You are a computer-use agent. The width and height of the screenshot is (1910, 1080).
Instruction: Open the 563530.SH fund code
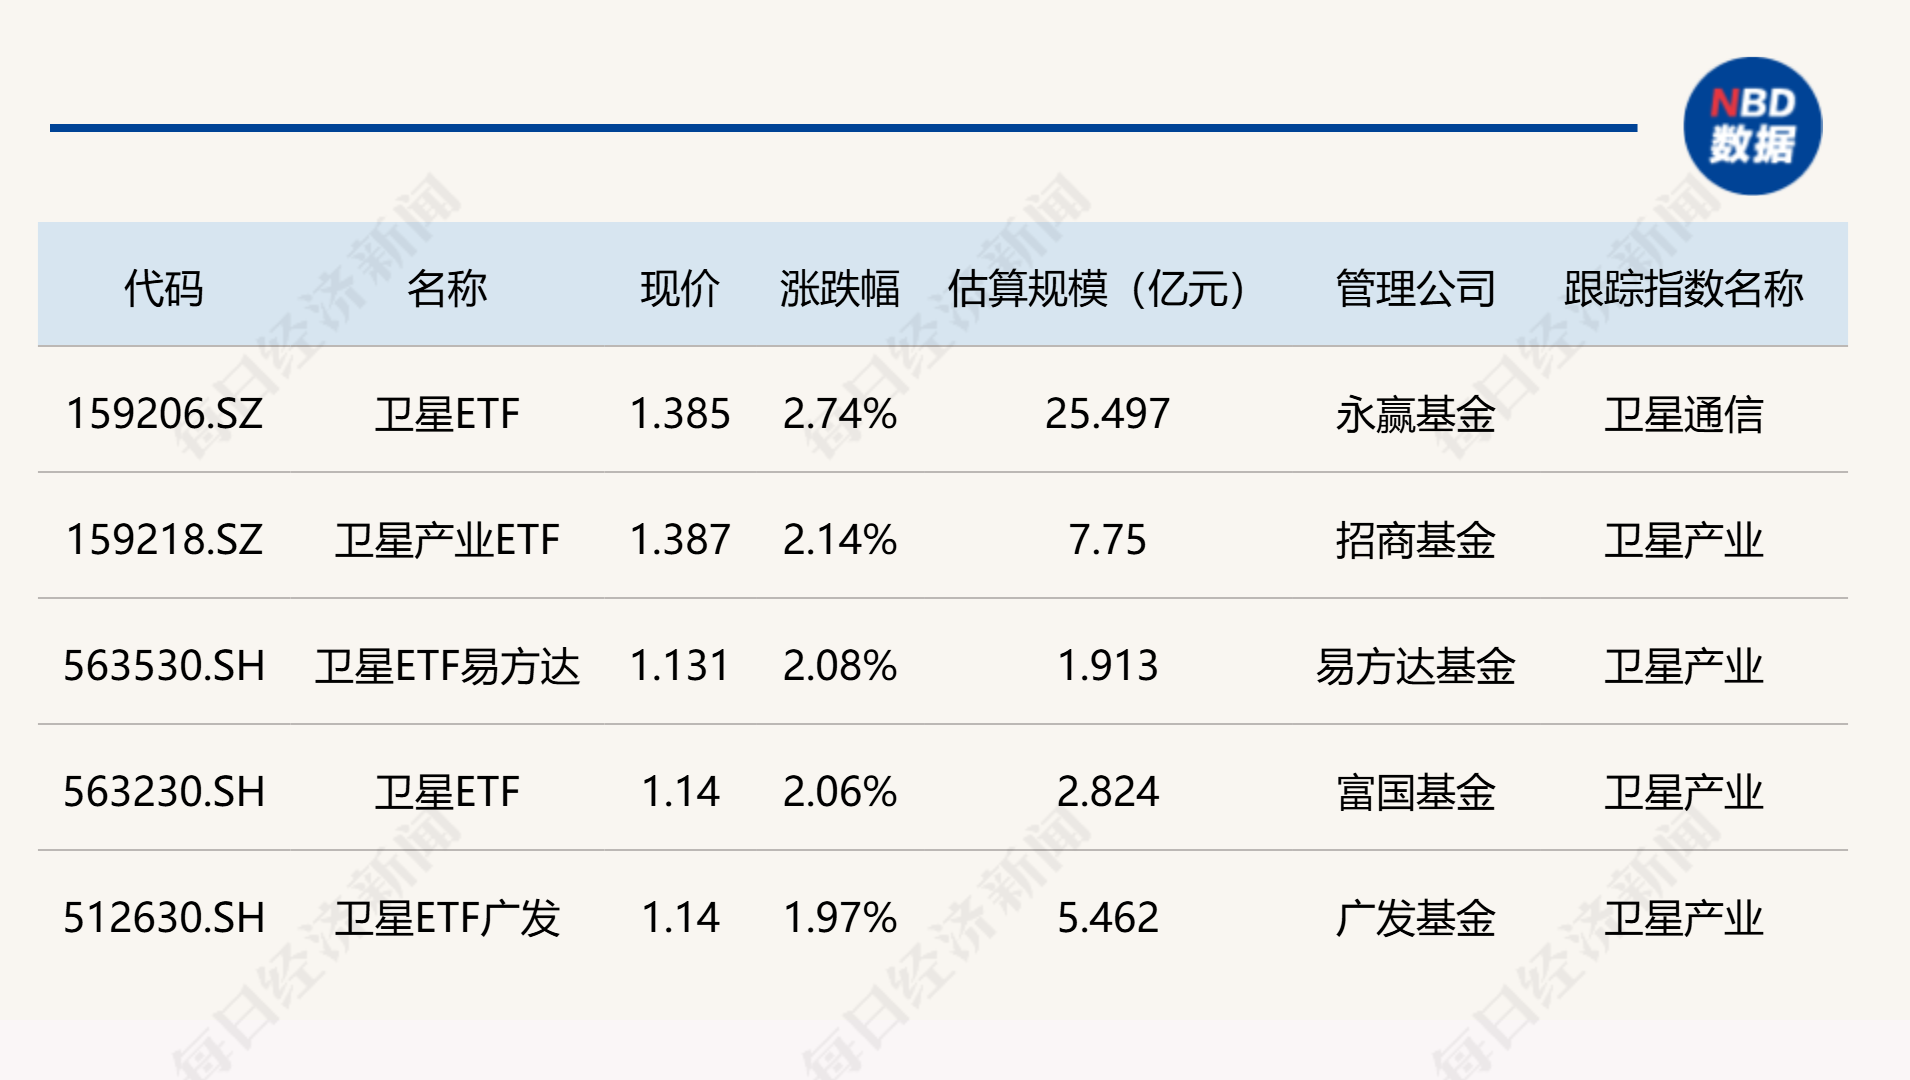[164, 666]
